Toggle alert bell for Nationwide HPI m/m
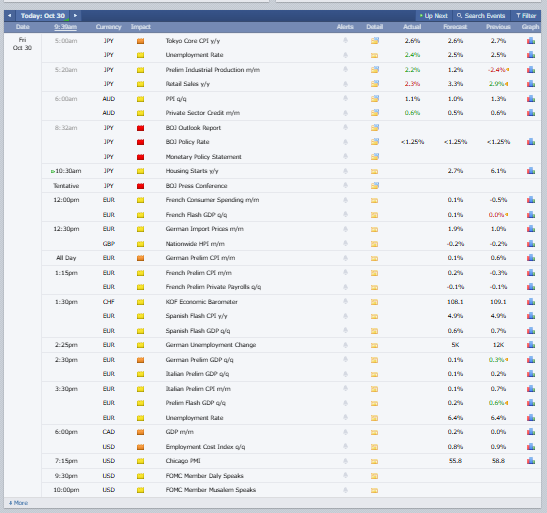Screen dimensions: 547x513 [x=345, y=243]
